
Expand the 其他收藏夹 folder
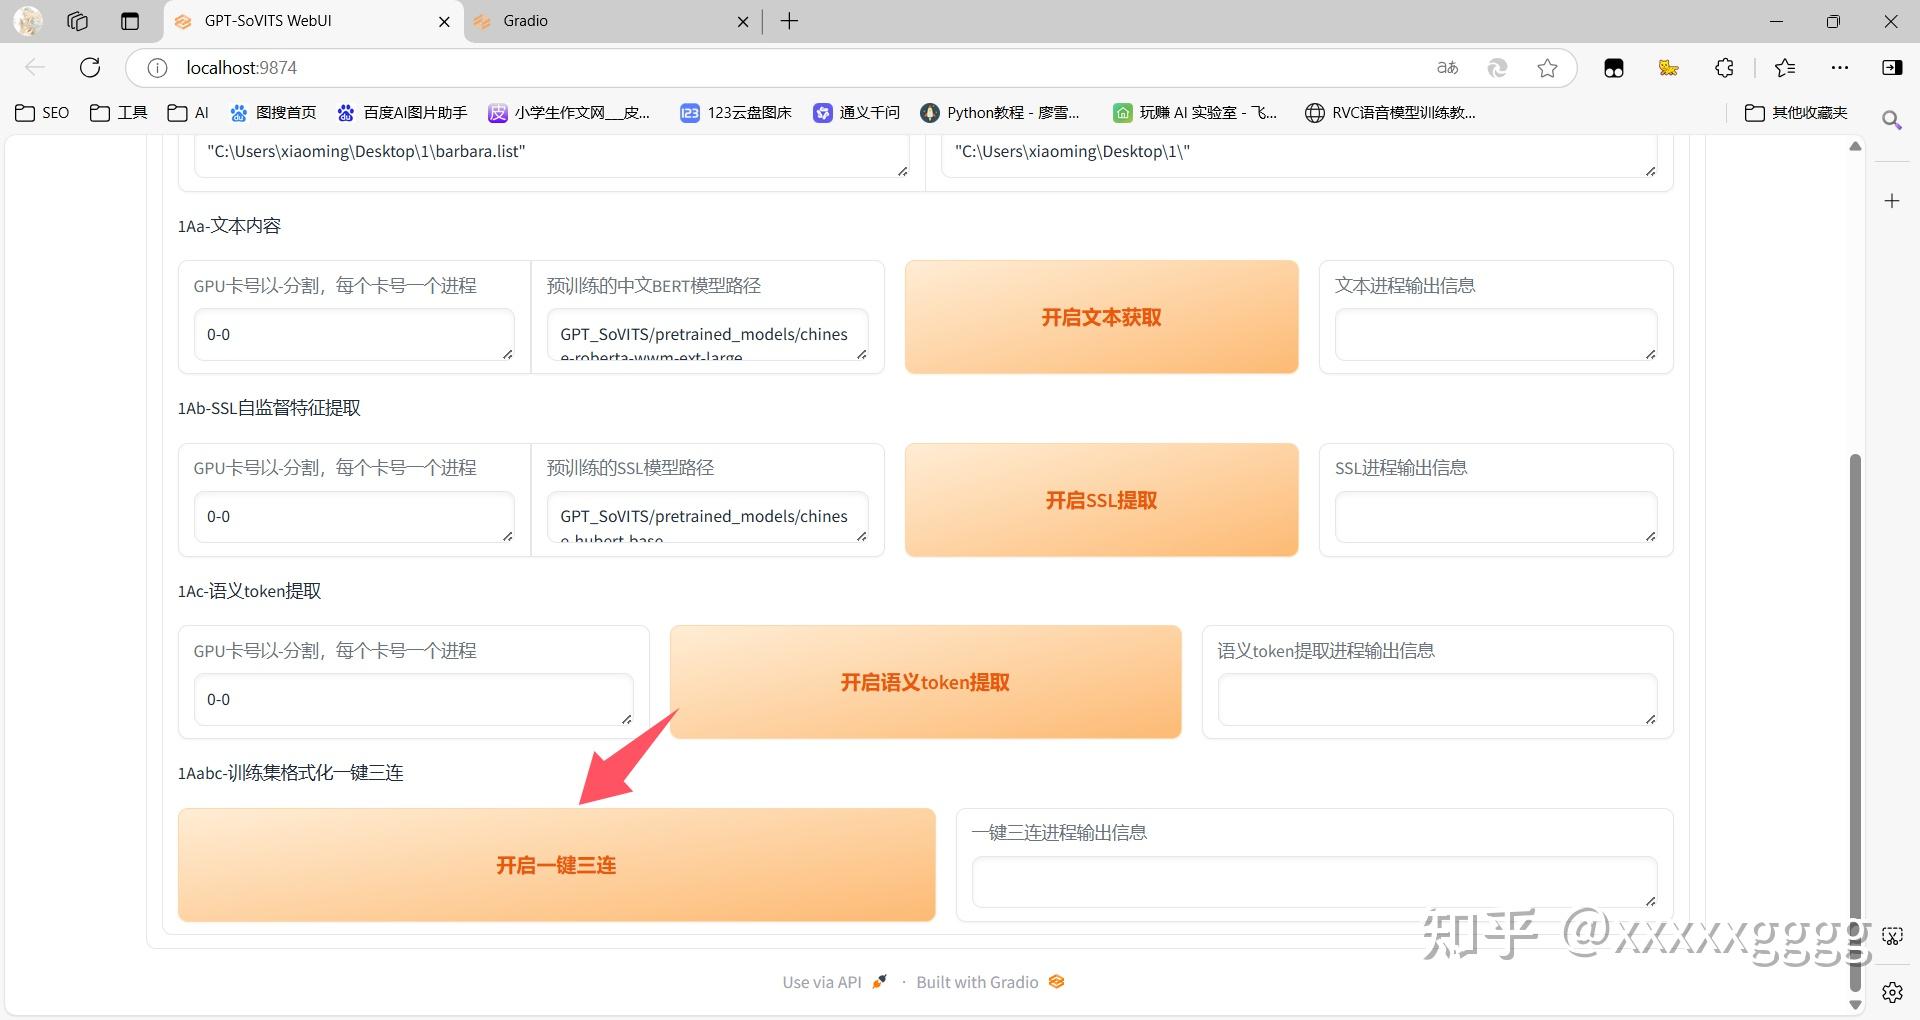[x=1795, y=112]
